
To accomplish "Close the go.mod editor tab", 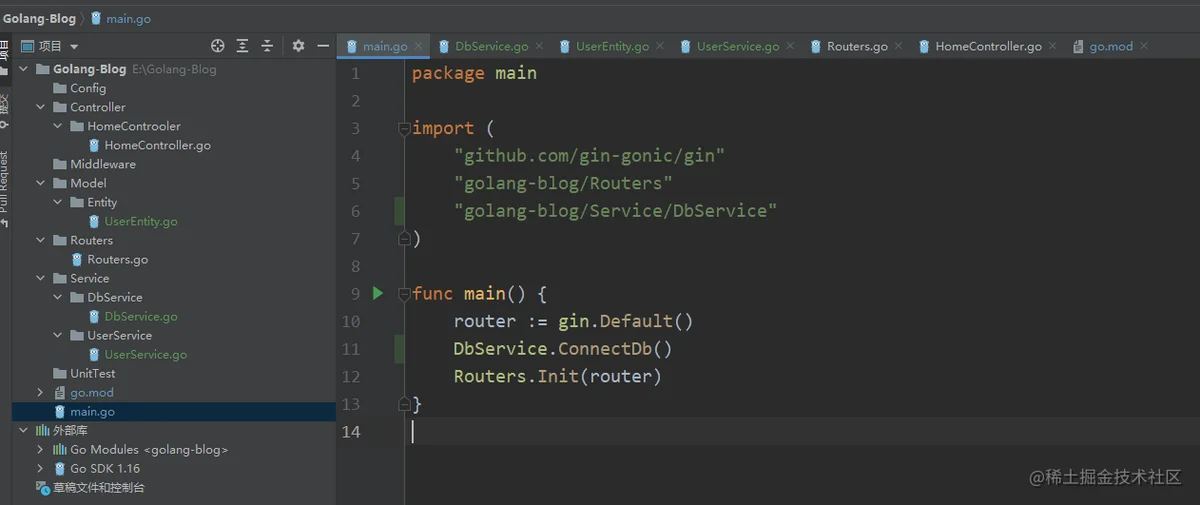I will coord(1144,46).
